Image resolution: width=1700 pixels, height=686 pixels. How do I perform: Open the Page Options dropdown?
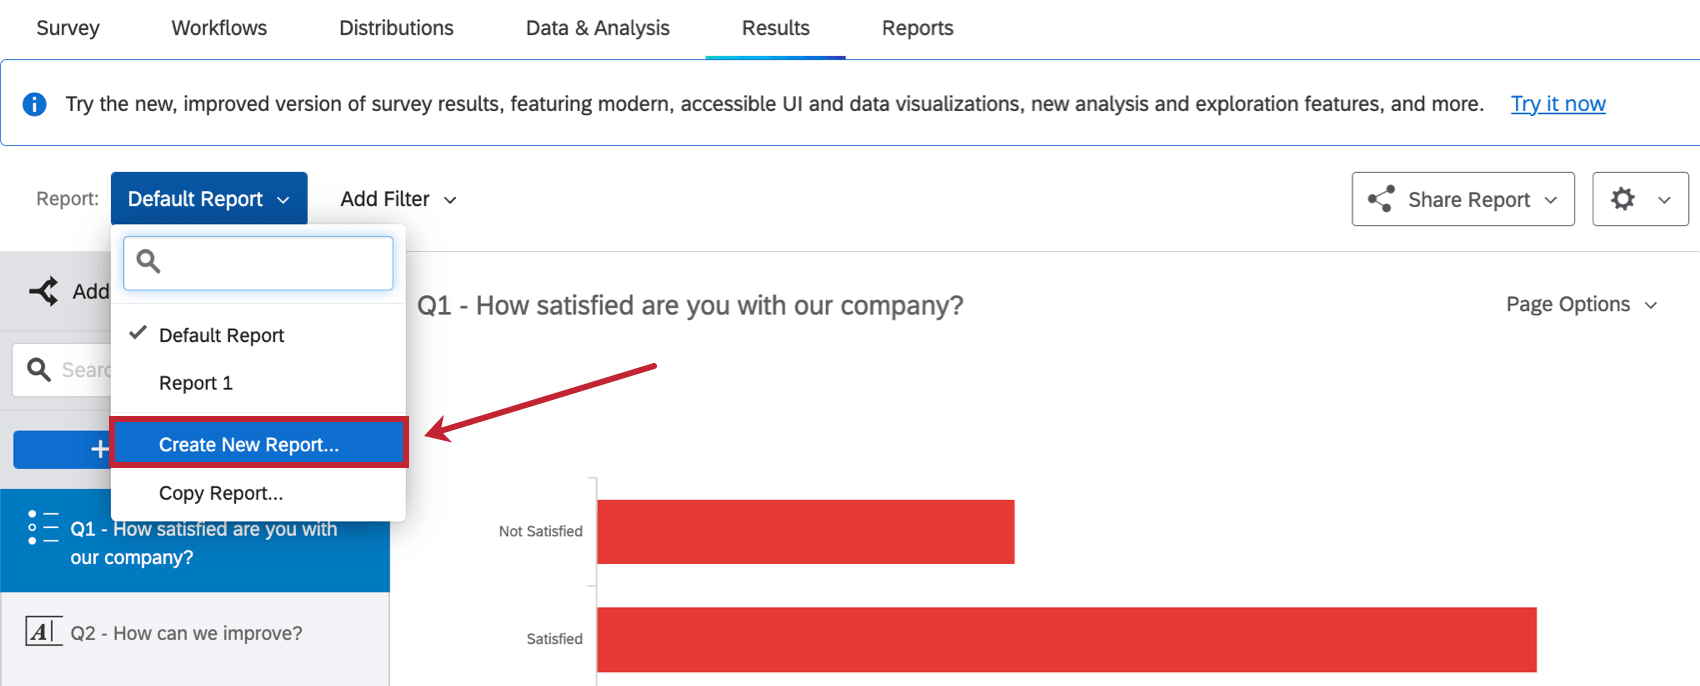point(1582,304)
